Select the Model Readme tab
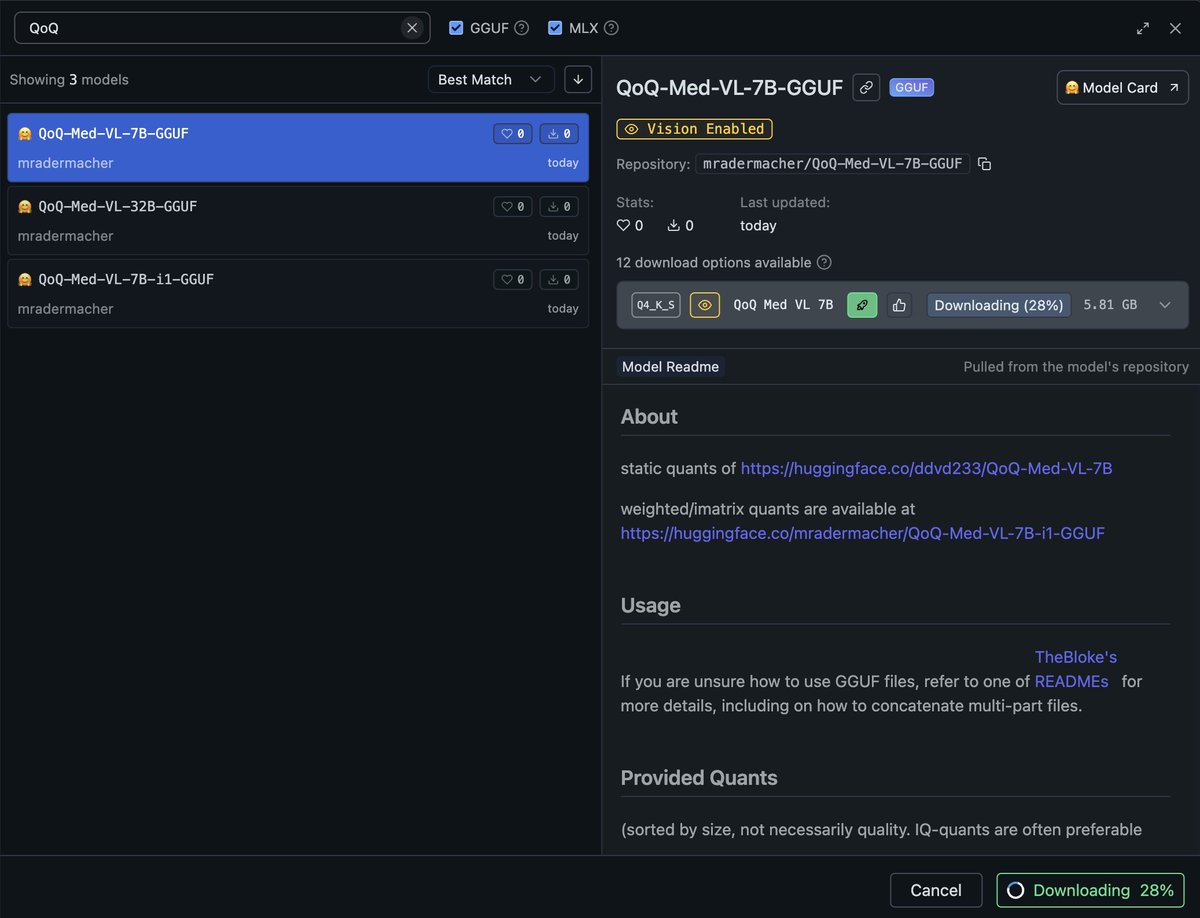This screenshot has width=1200, height=918. click(x=670, y=367)
